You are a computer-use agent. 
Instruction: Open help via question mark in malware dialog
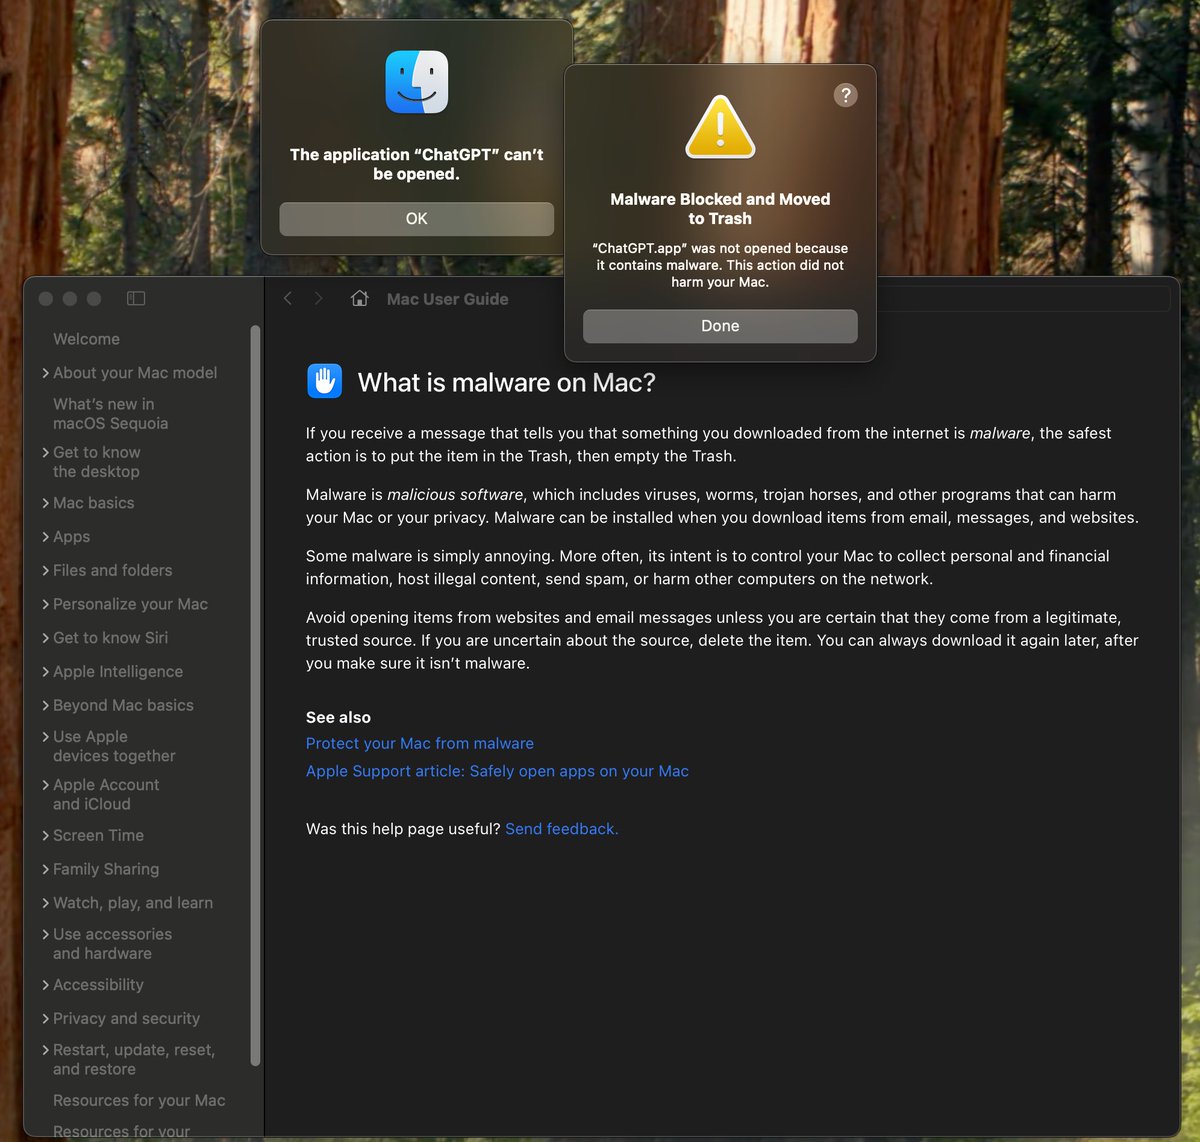point(845,95)
